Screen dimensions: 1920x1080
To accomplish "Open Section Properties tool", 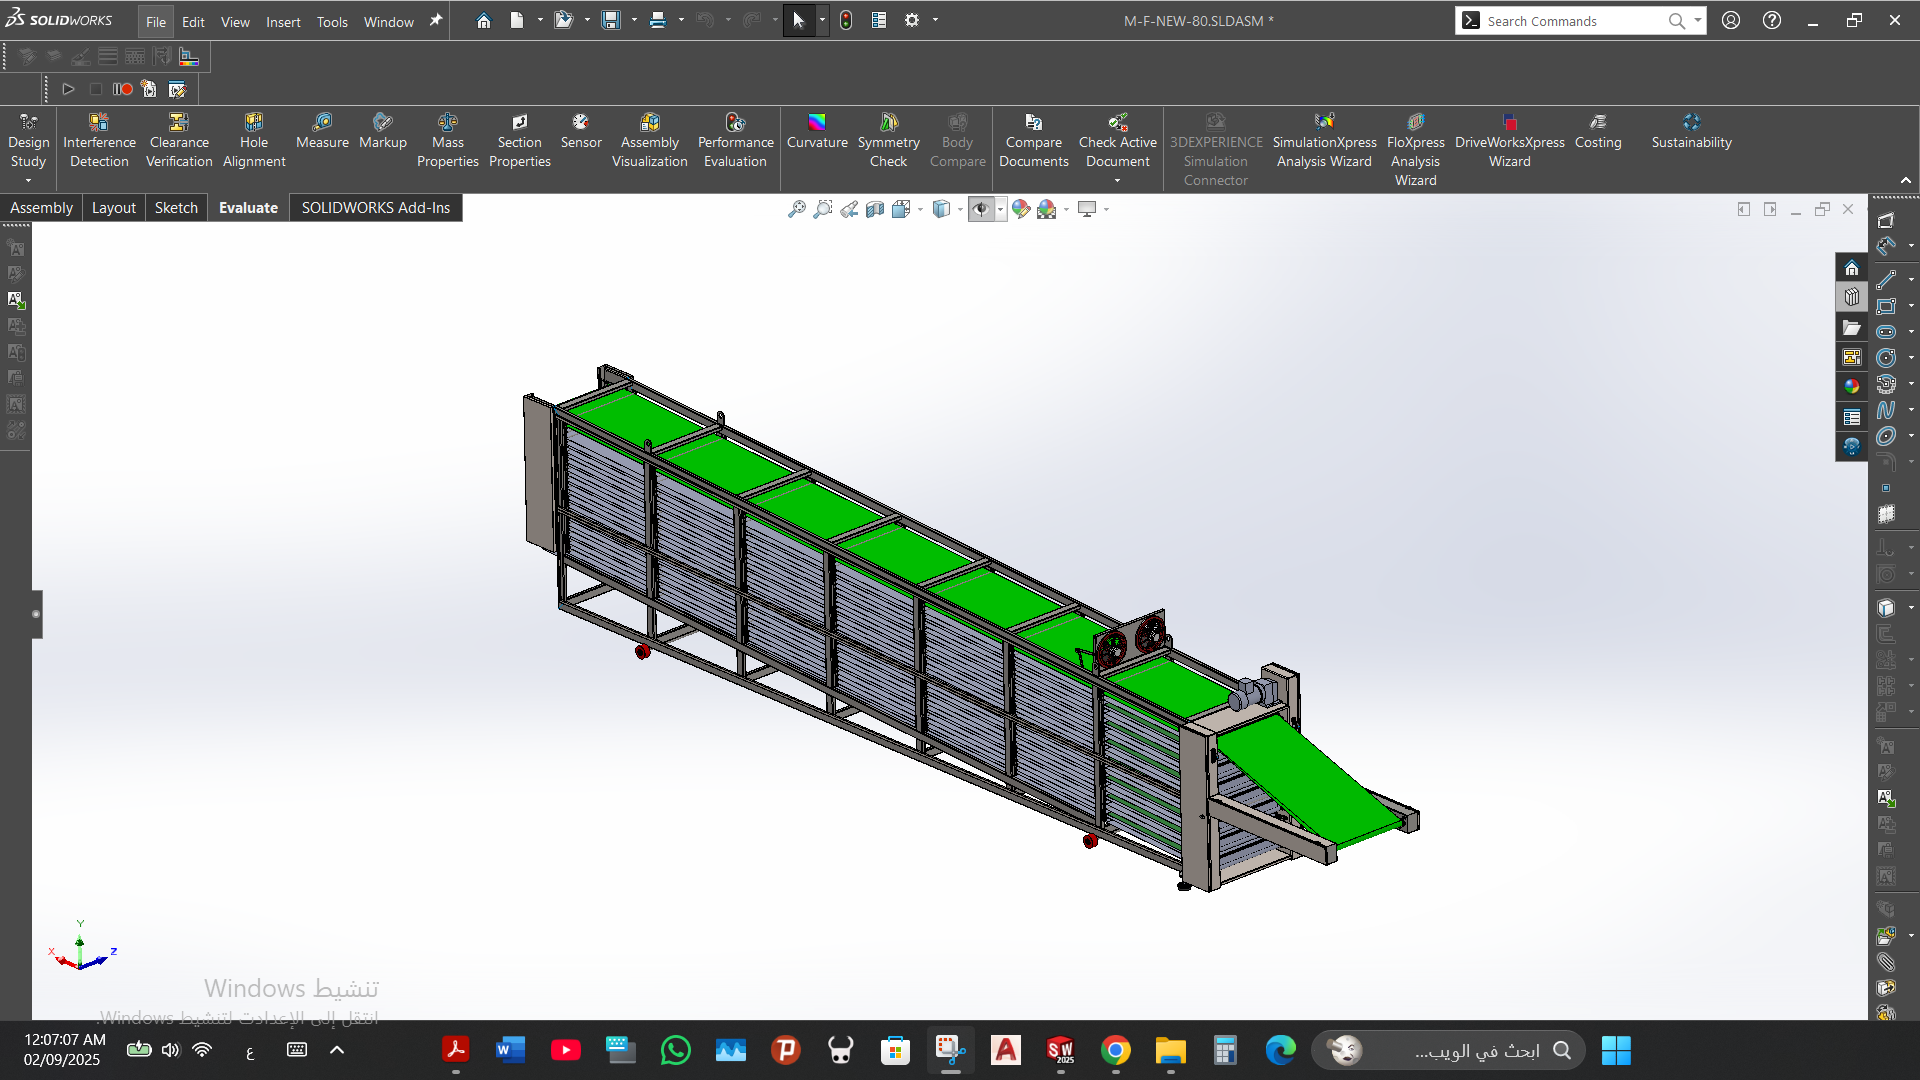I will click(519, 141).
